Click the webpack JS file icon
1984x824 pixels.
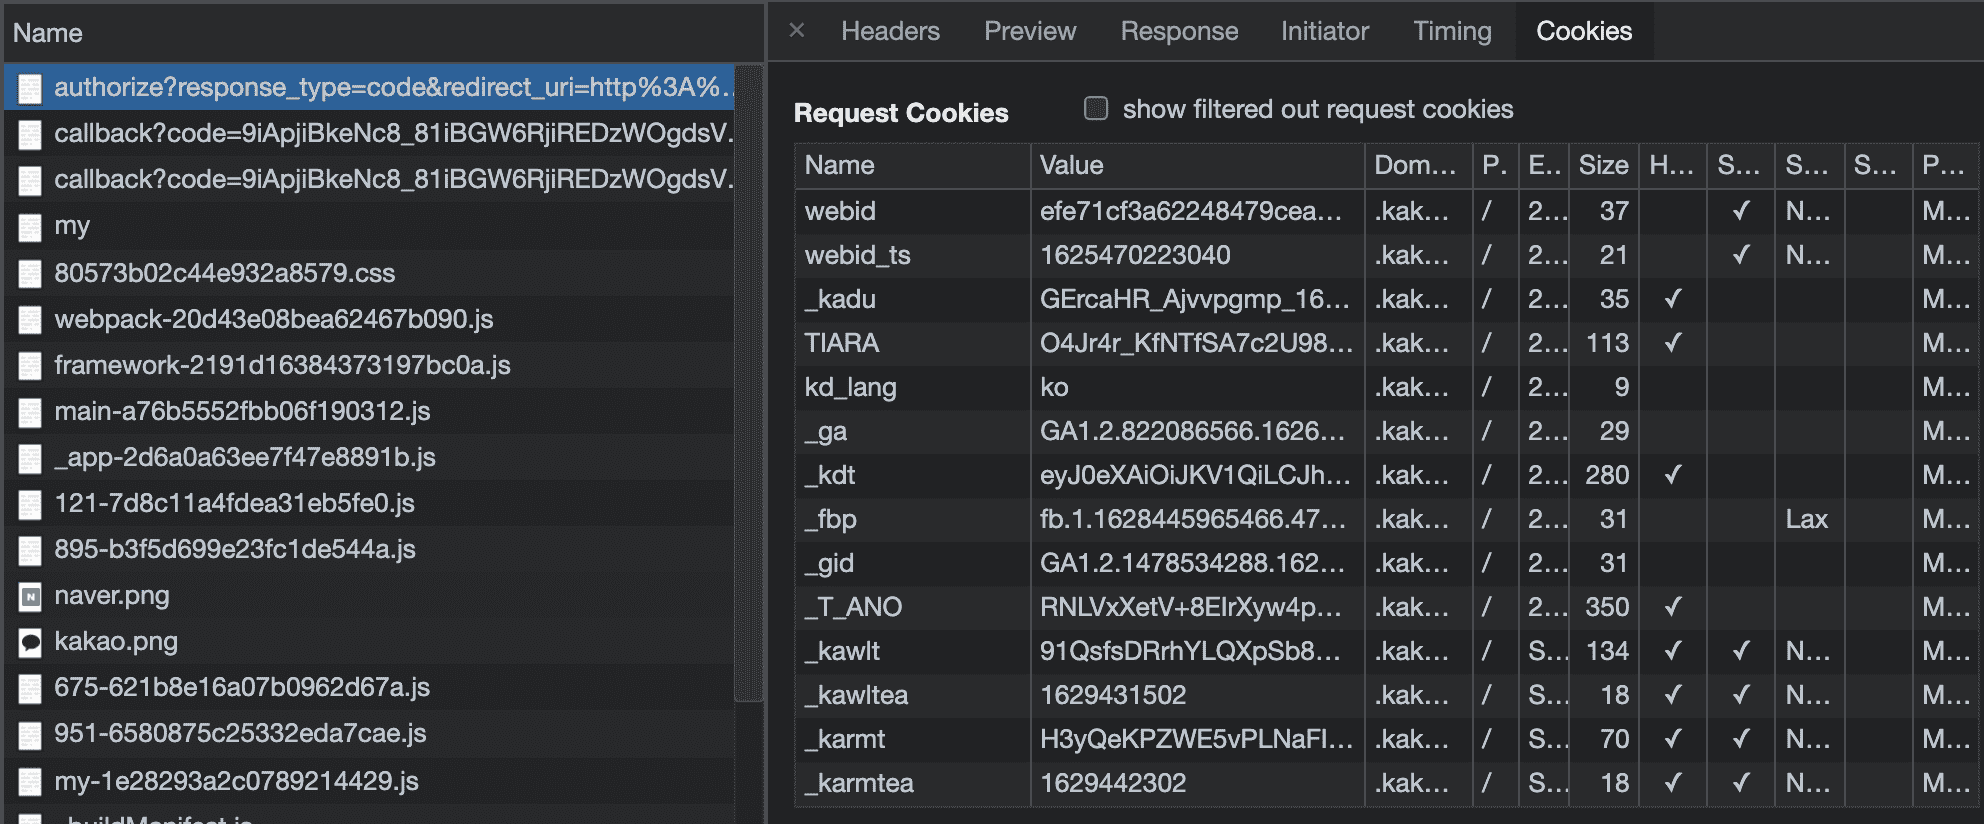click(30, 320)
